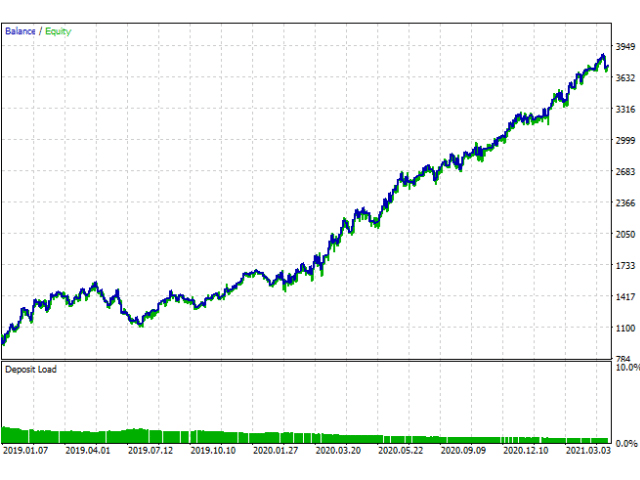Click the 3949 value on the Y-axis
The height and width of the screenshot is (480, 640).
point(626,47)
